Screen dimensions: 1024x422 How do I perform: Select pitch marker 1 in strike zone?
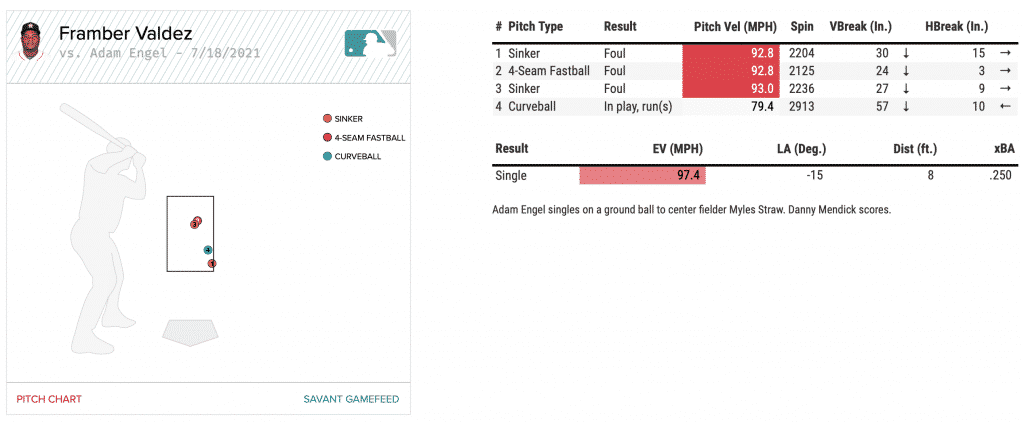212,264
